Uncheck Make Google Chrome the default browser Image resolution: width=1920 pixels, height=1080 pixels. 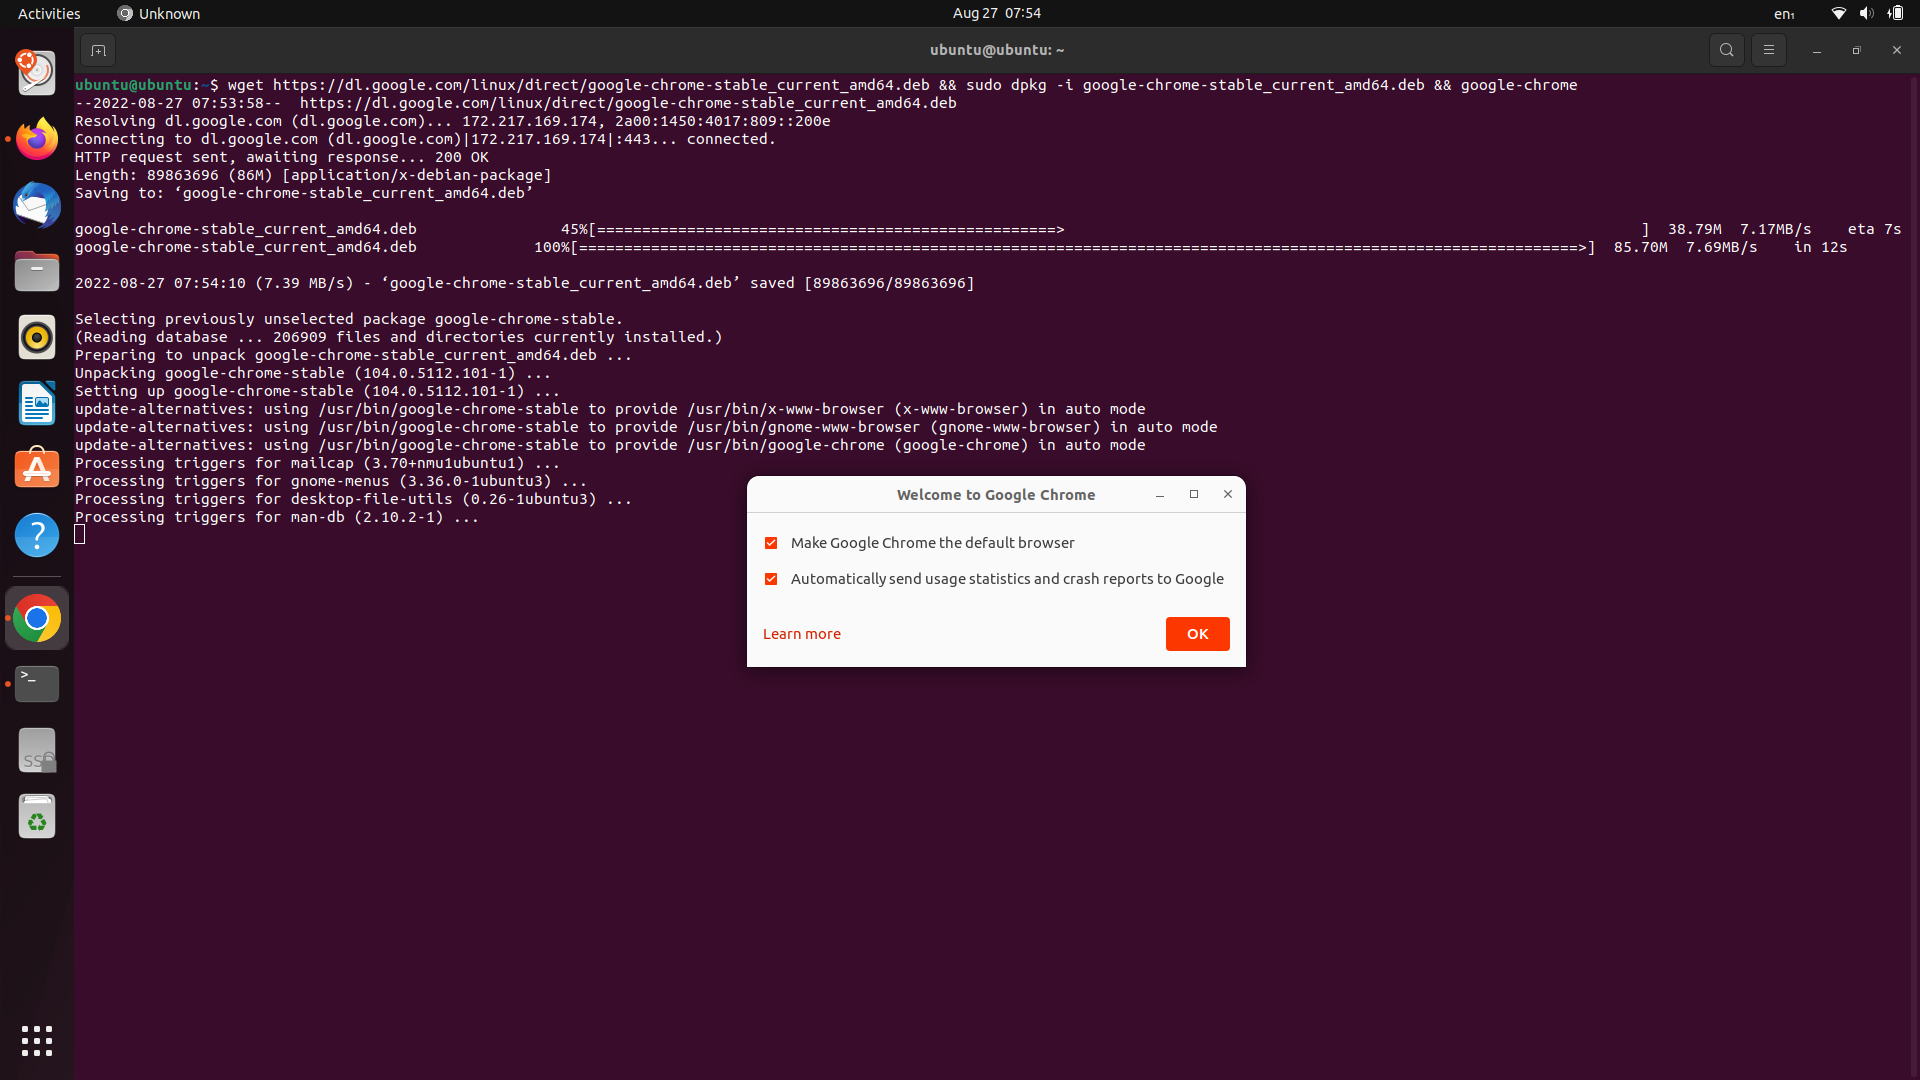point(771,543)
